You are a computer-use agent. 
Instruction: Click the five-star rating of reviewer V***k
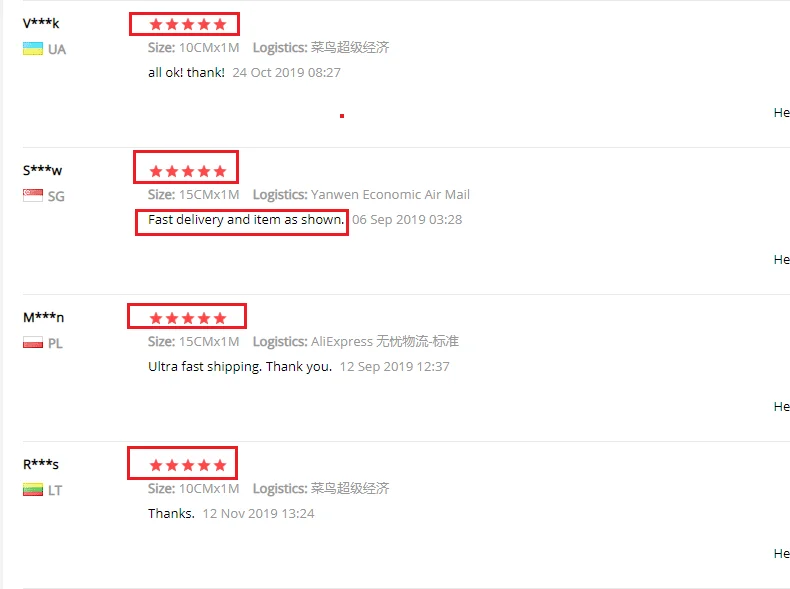pos(188,24)
